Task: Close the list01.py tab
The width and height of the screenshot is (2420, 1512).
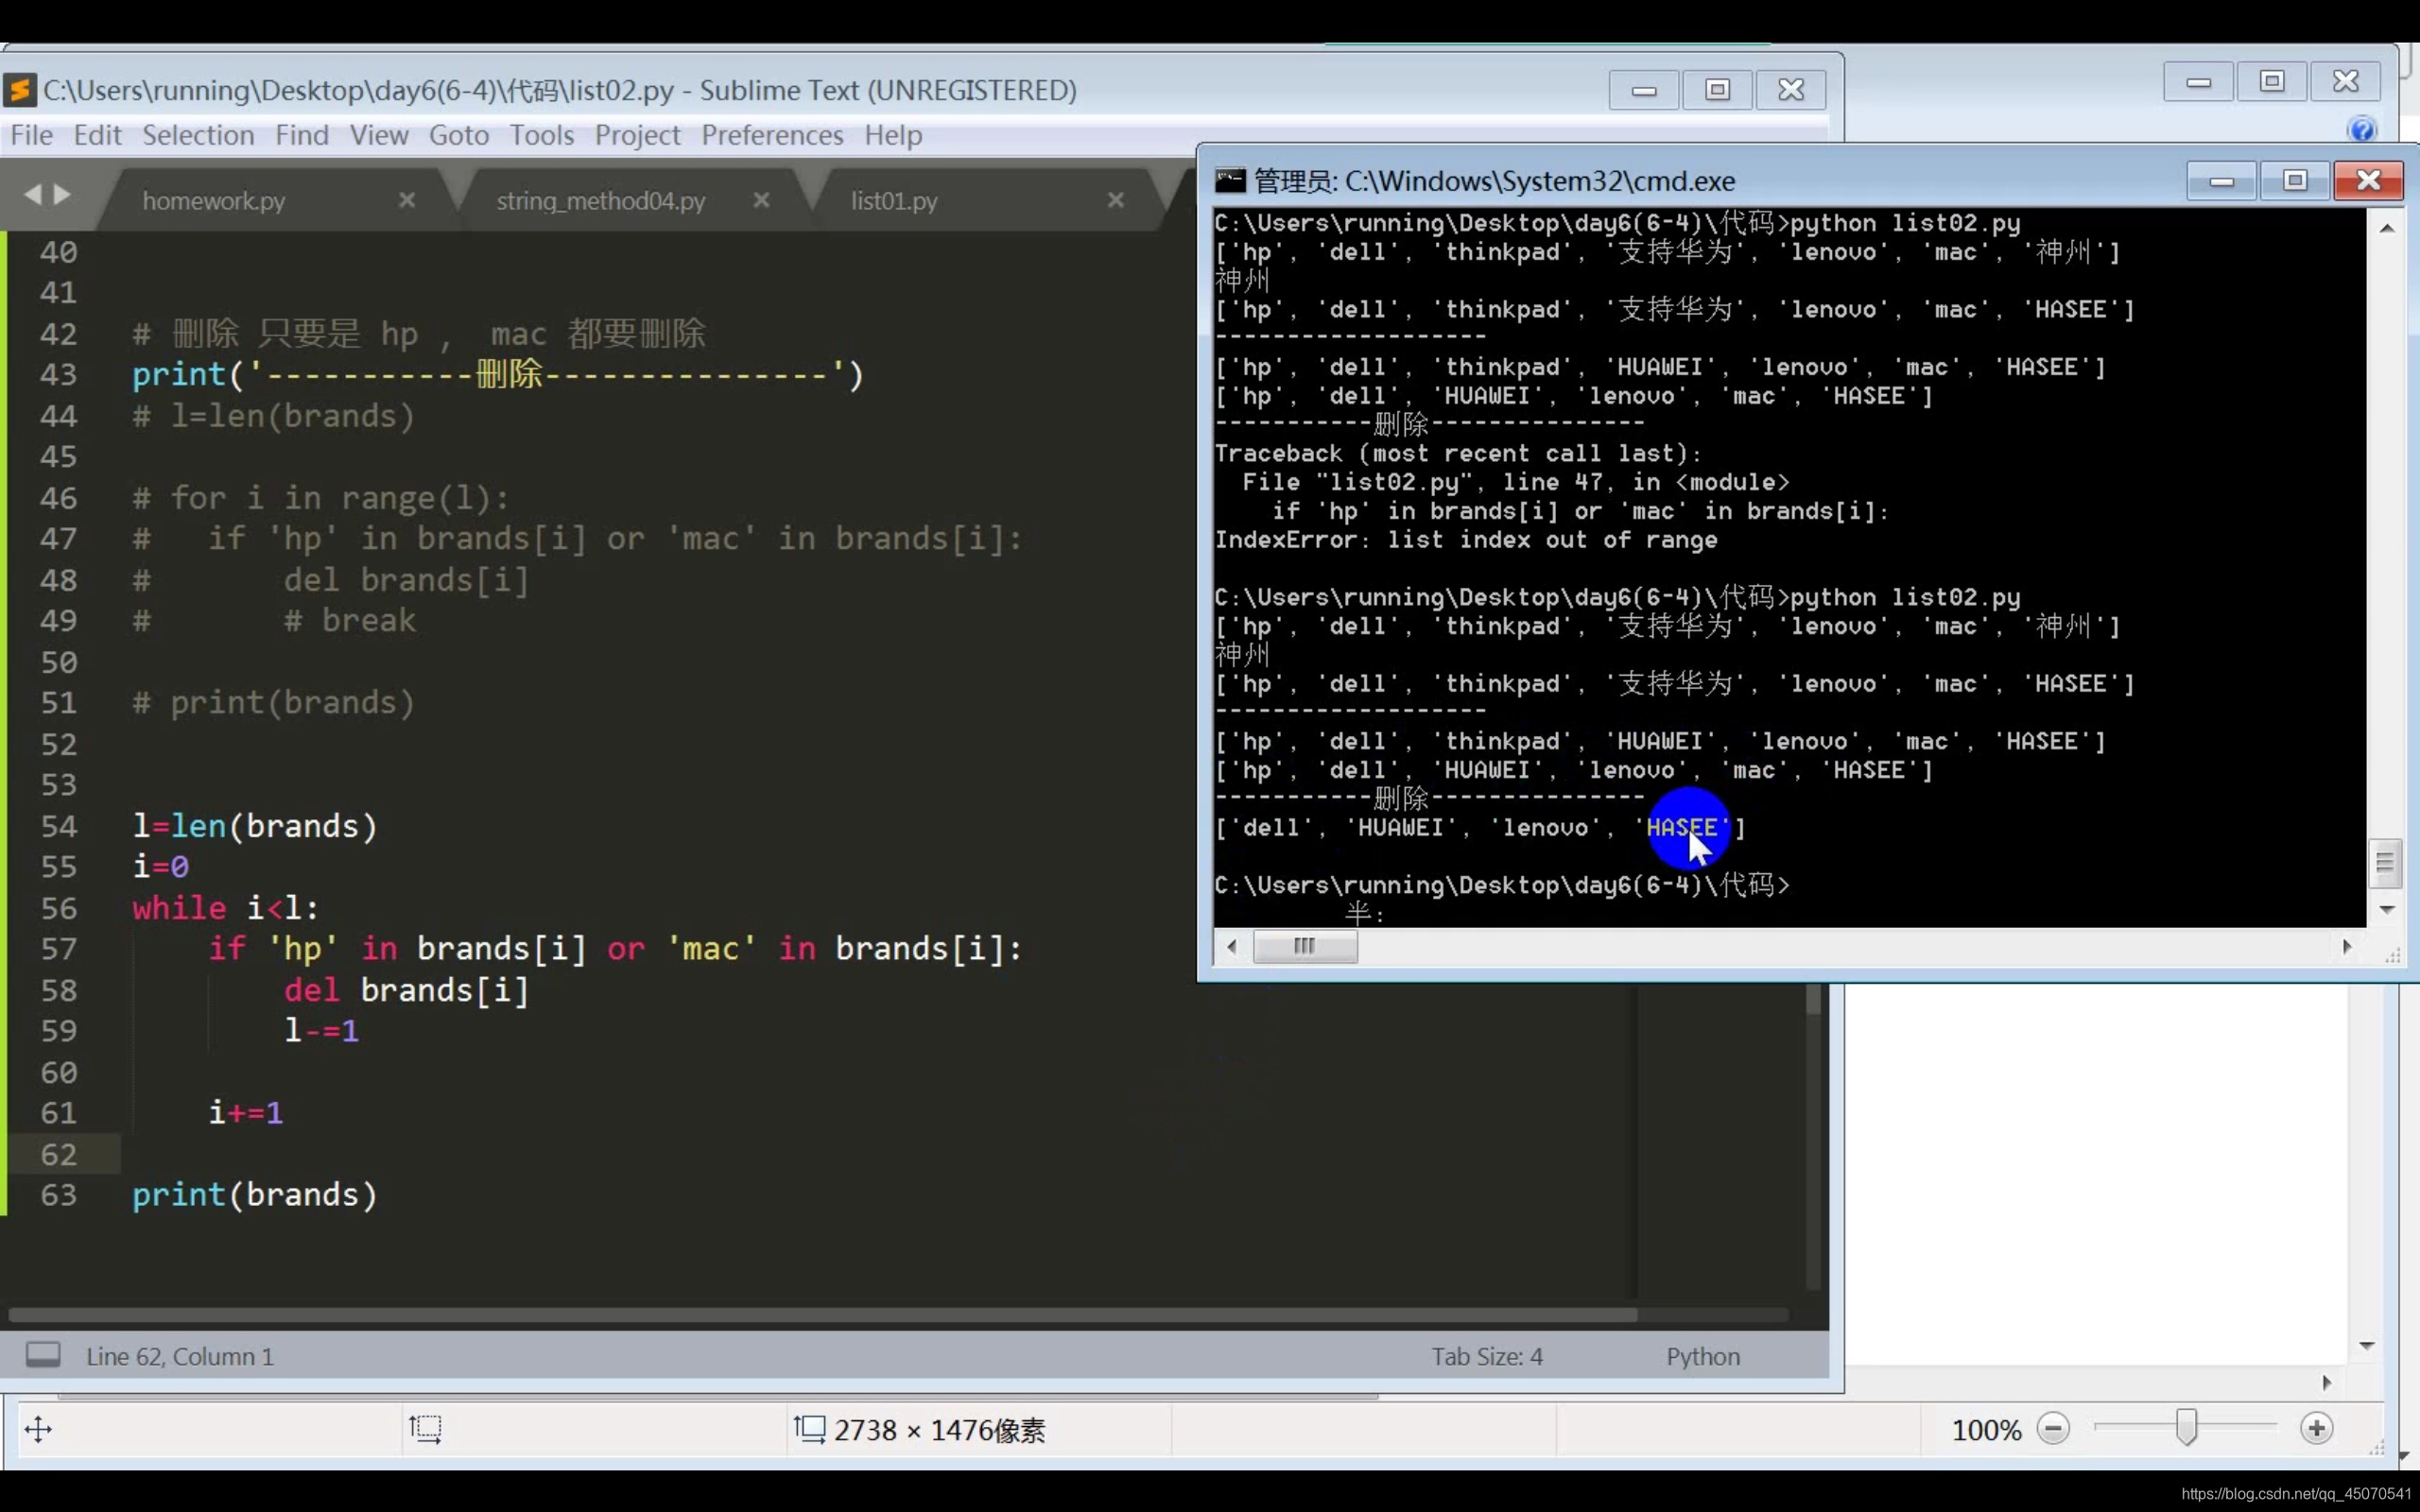Action: [x=1116, y=200]
